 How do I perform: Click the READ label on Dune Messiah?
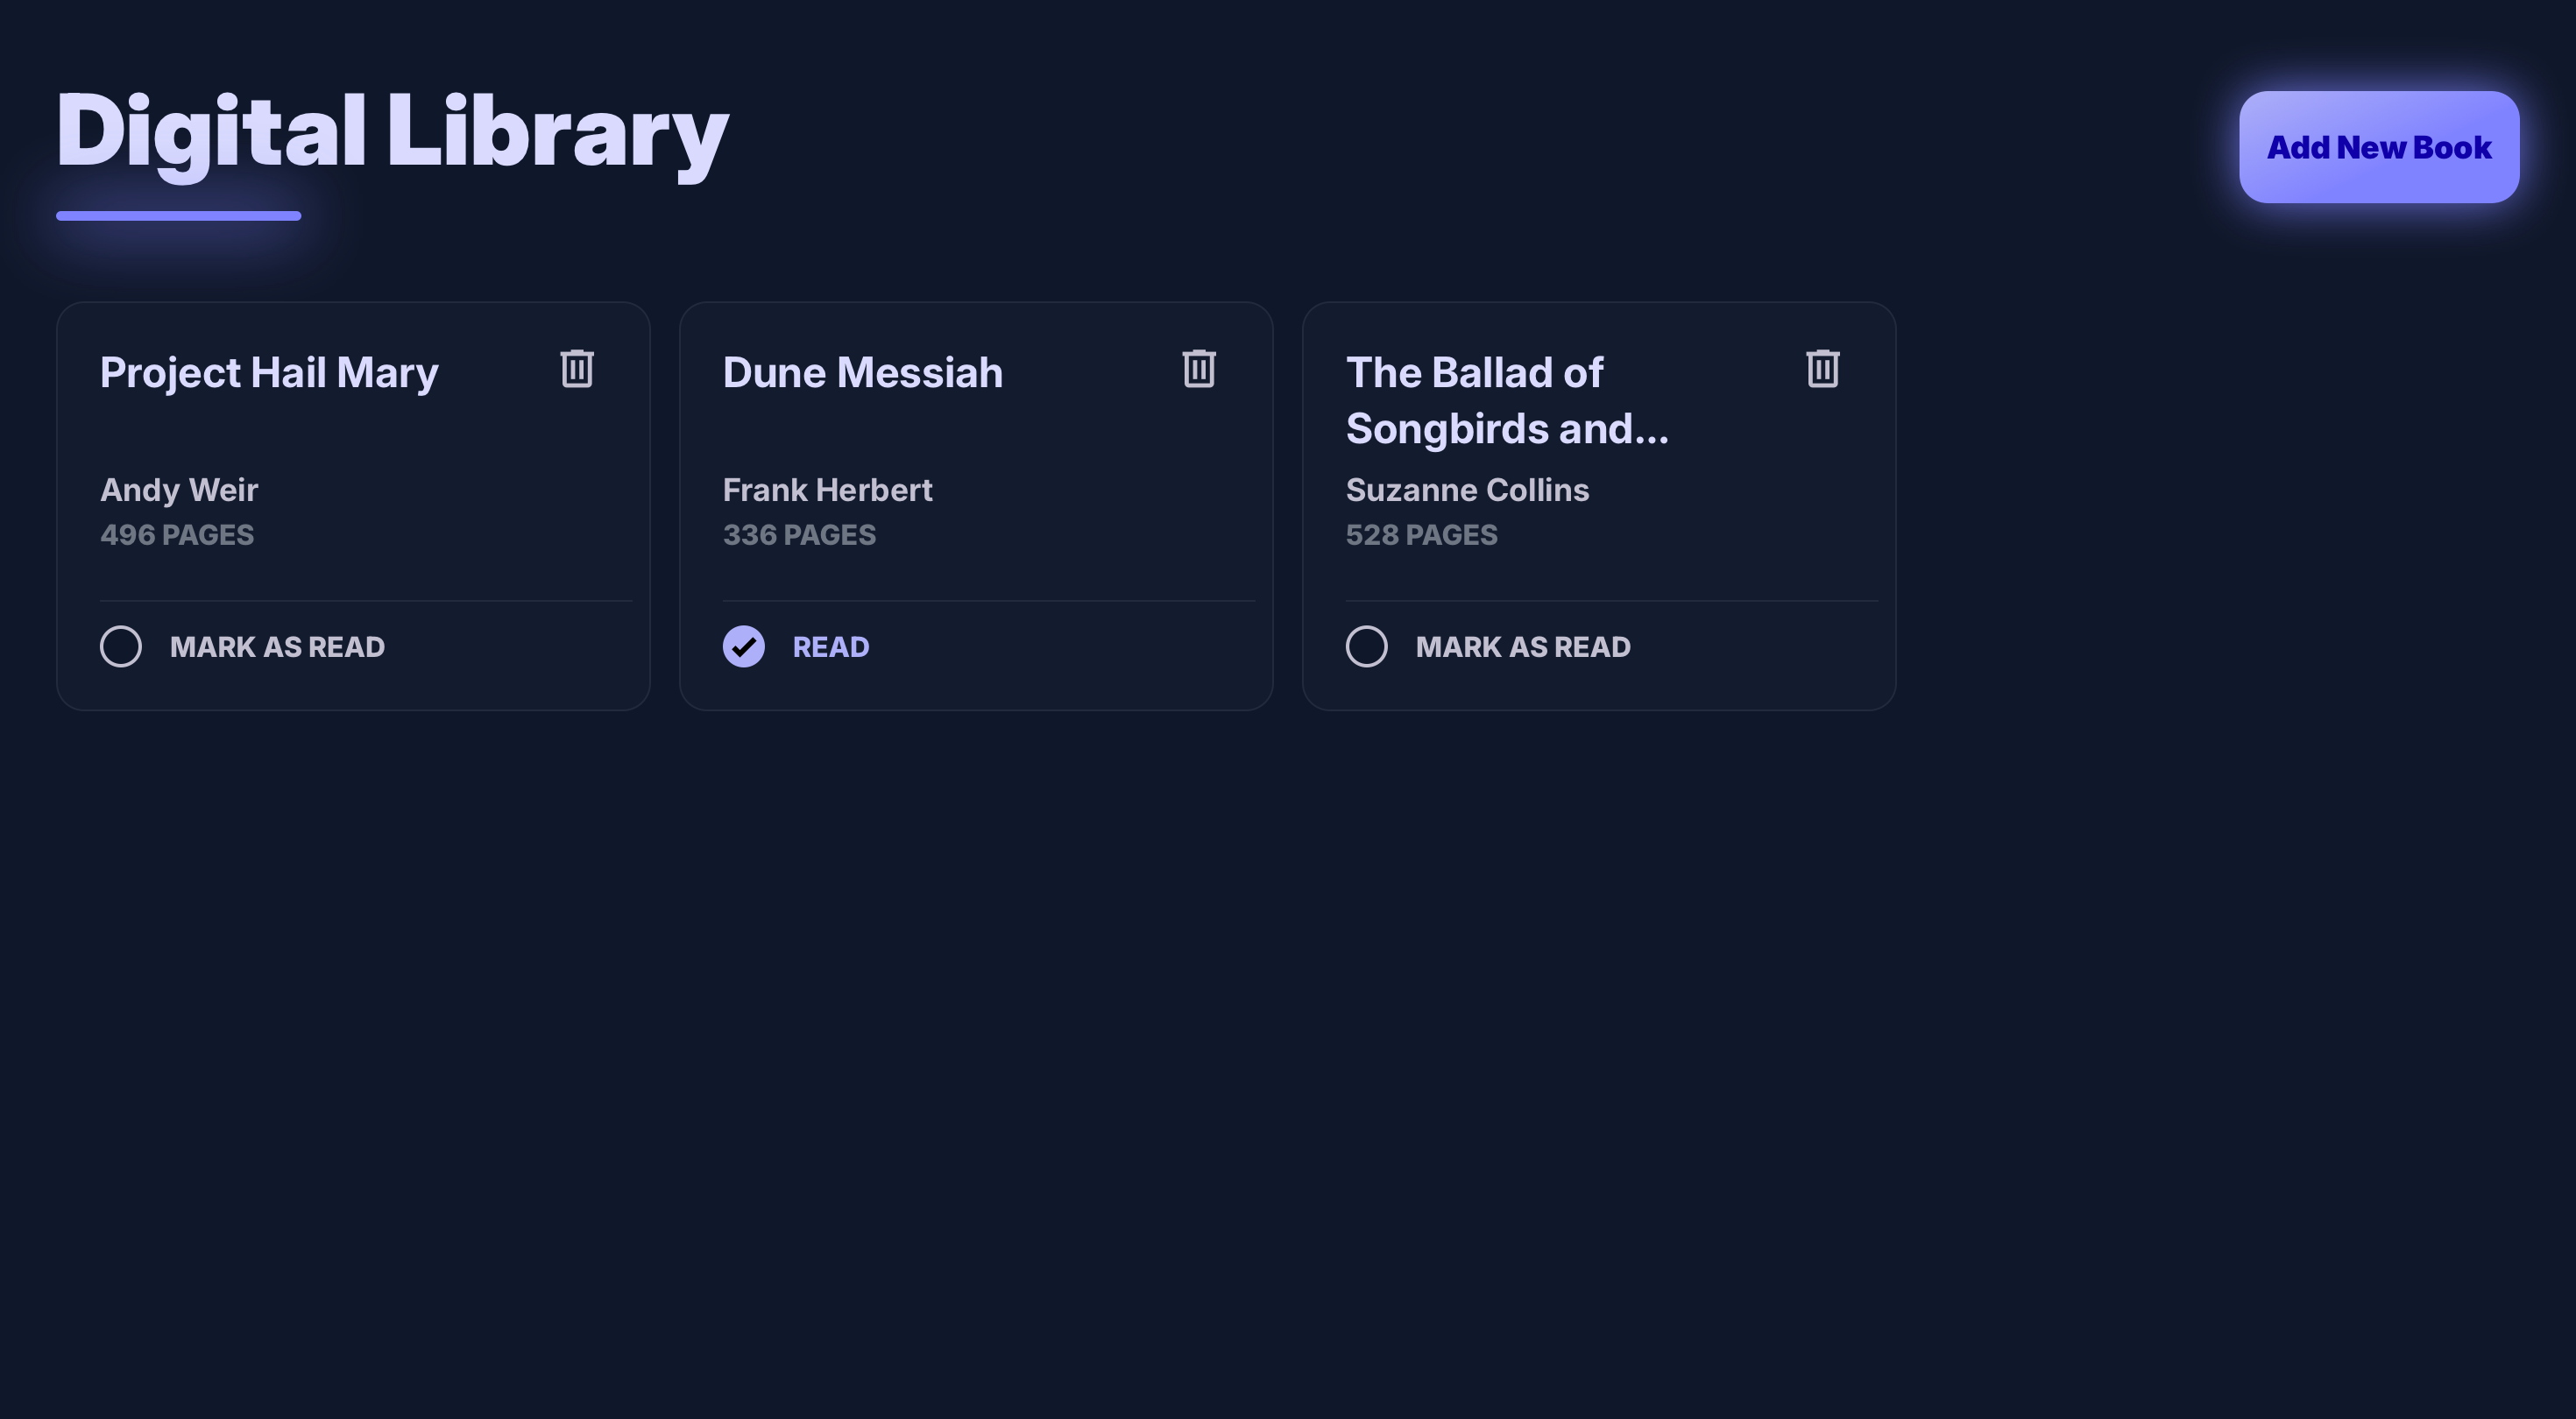(830, 647)
